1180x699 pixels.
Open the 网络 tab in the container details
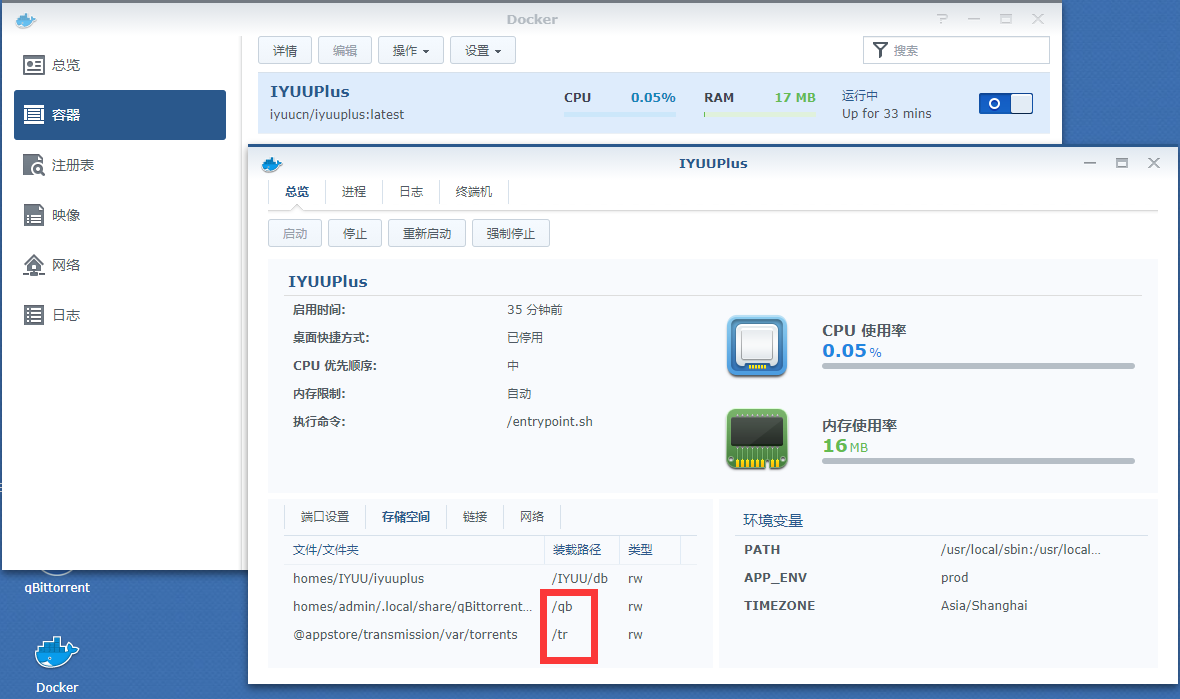[x=532, y=517]
